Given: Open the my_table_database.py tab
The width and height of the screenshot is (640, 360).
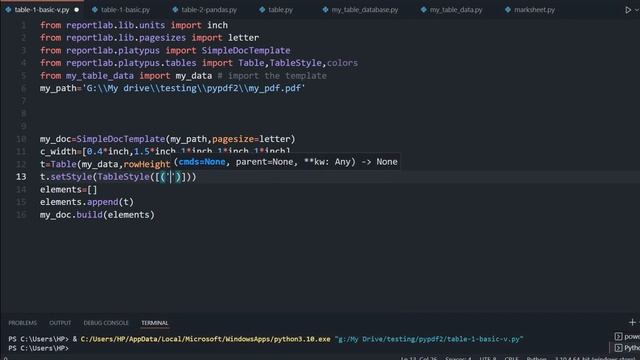Looking at the screenshot, I should coord(360,9).
